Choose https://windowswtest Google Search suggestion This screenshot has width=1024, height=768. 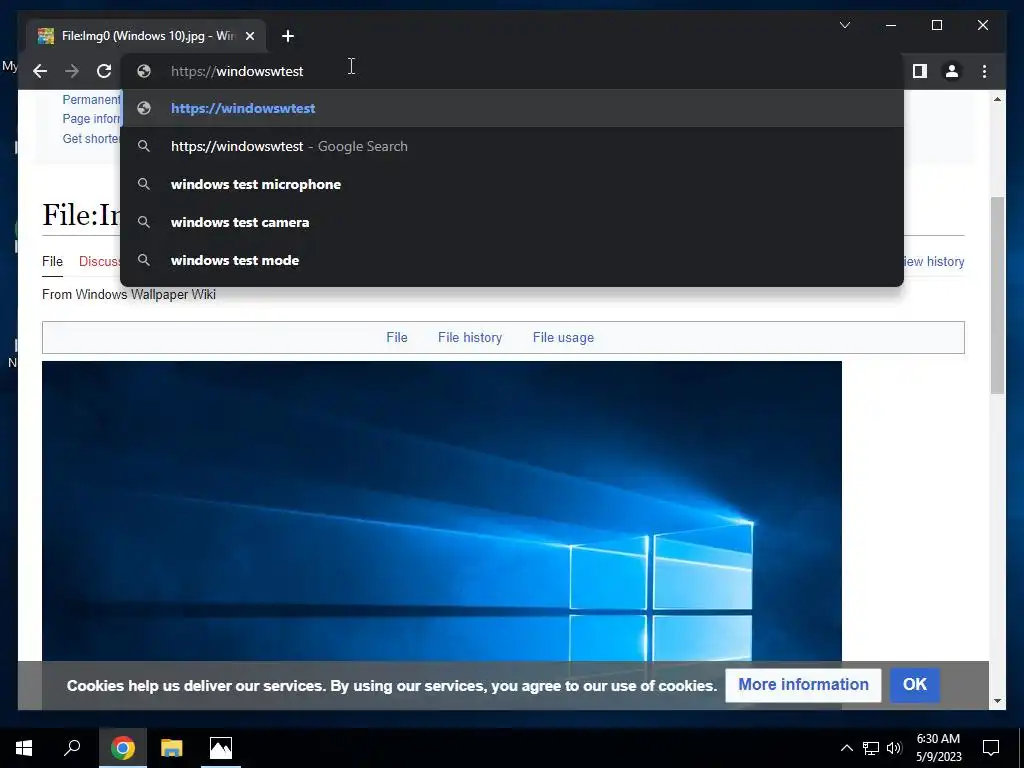coord(512,146)
